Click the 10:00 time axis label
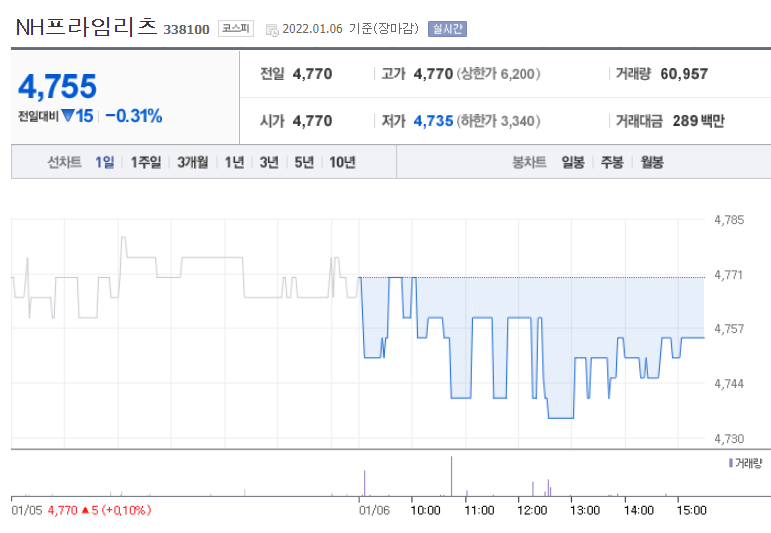This screenshot has height=533, width=771. click(425, 510)
